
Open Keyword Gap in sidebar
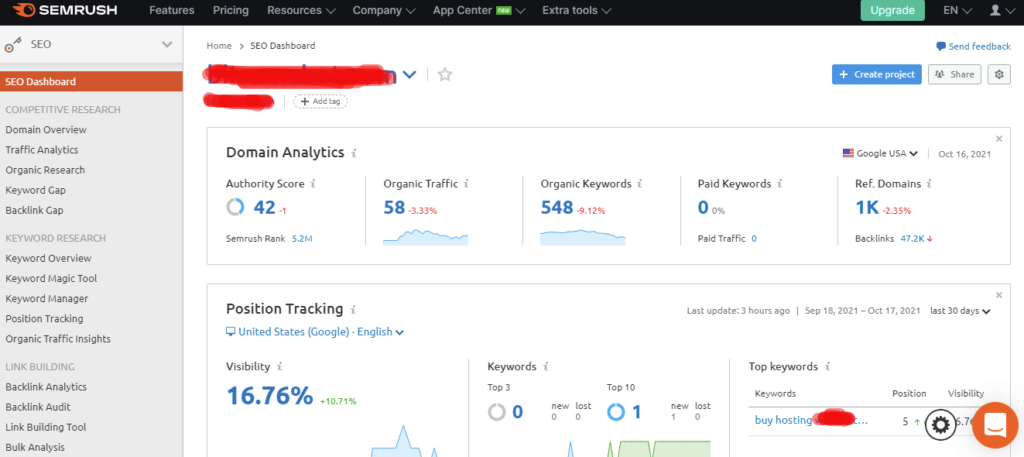coord(35,190)
